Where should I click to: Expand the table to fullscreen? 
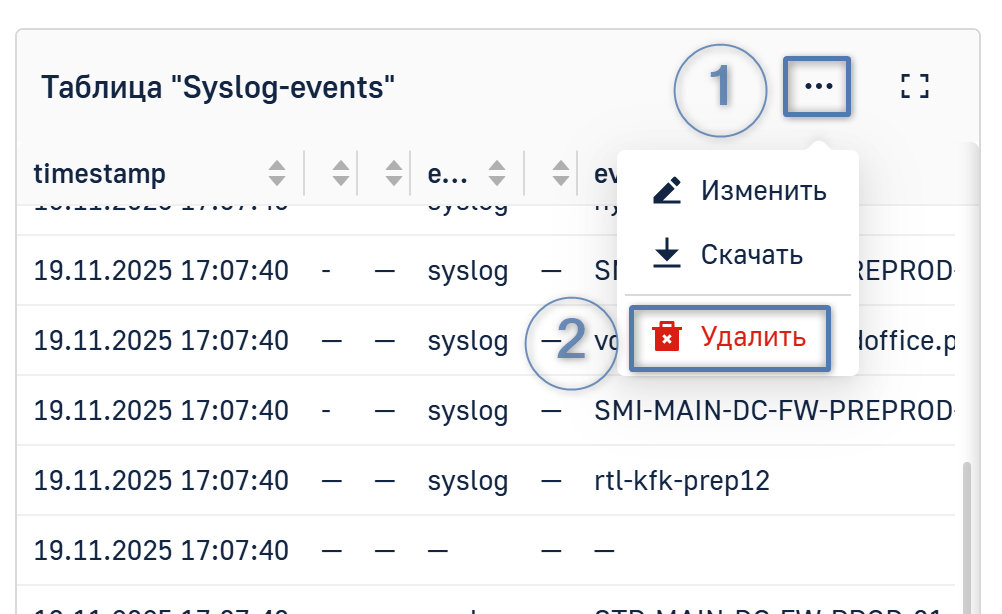(x=914, y=86)
